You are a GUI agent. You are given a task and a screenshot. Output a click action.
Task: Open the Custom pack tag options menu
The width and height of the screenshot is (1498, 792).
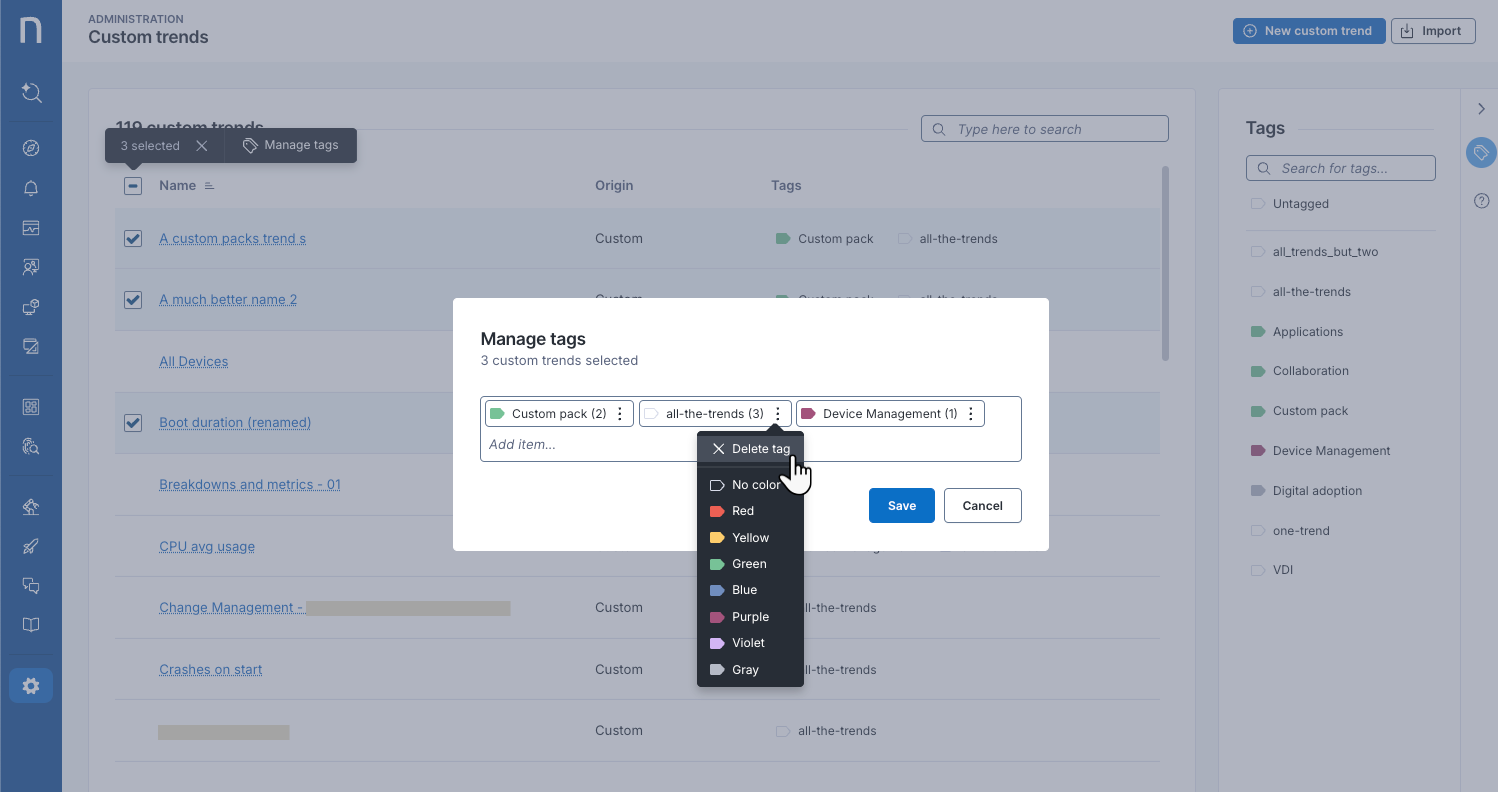pos(619,412)
